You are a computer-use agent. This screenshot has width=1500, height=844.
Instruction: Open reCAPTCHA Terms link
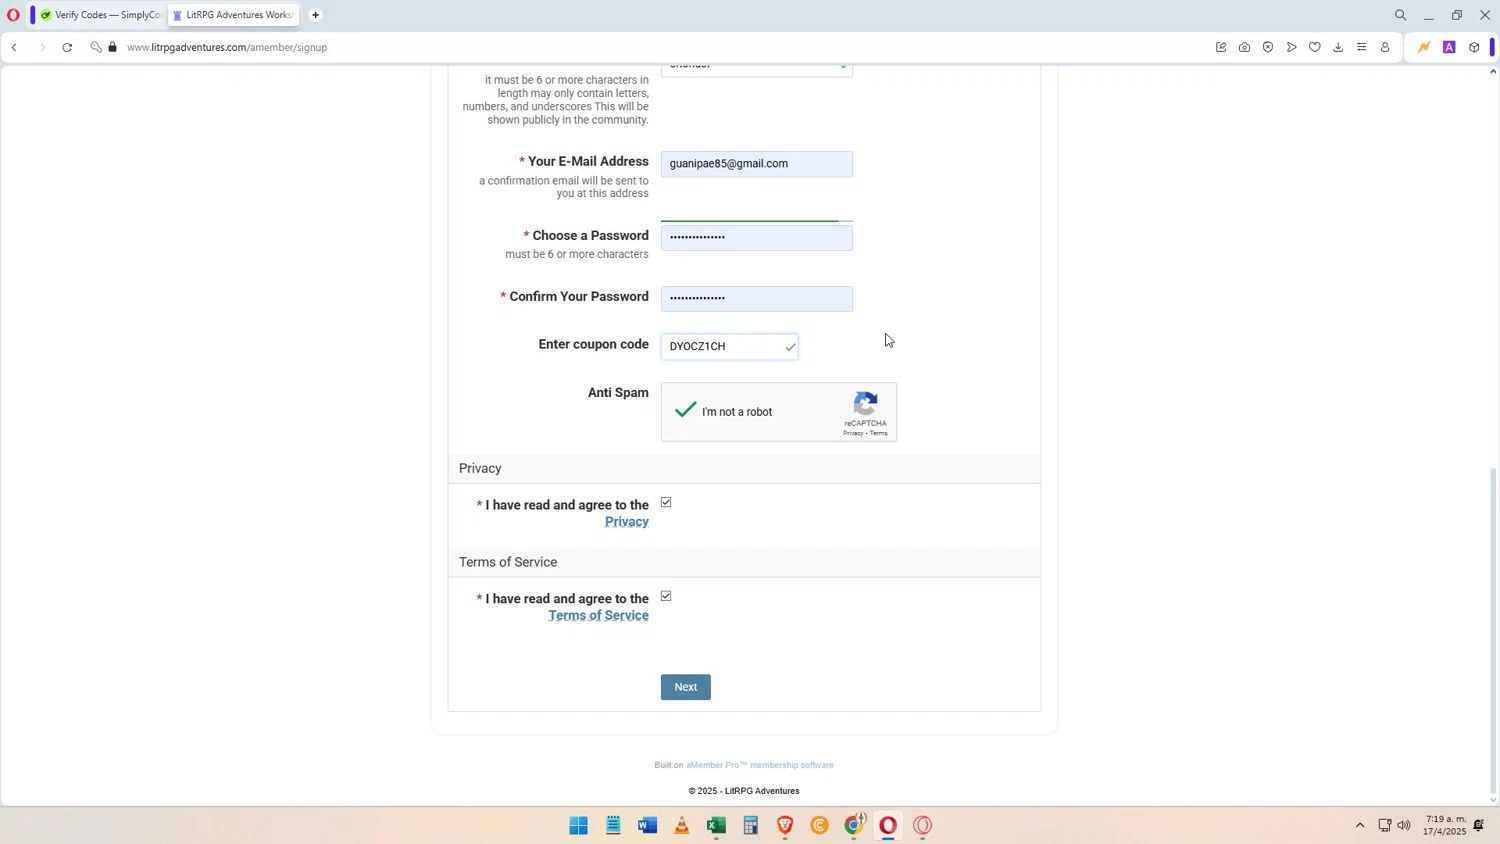(x=879, y=433)
